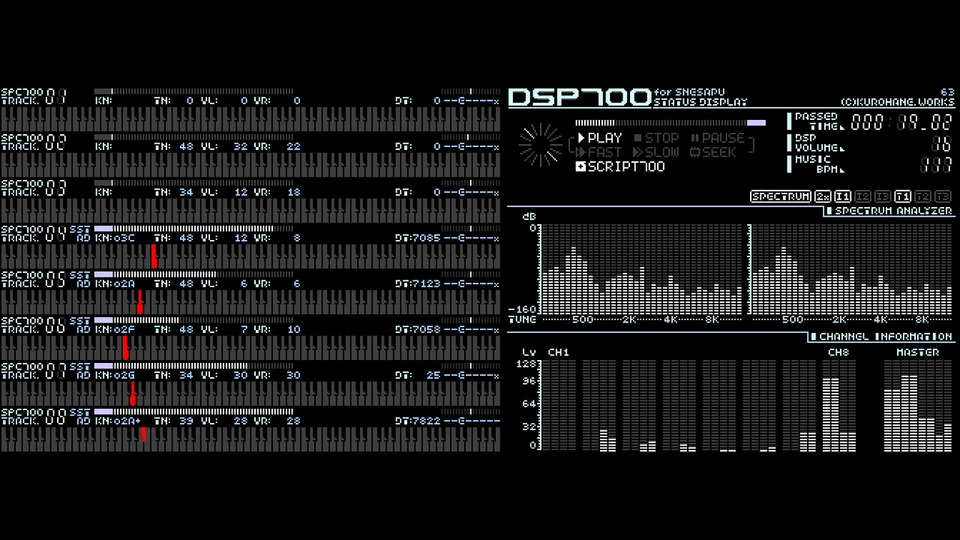Select the SPC700 Track 03 label
Viewport: 960px width, 540px height.
tap(34, 188)
